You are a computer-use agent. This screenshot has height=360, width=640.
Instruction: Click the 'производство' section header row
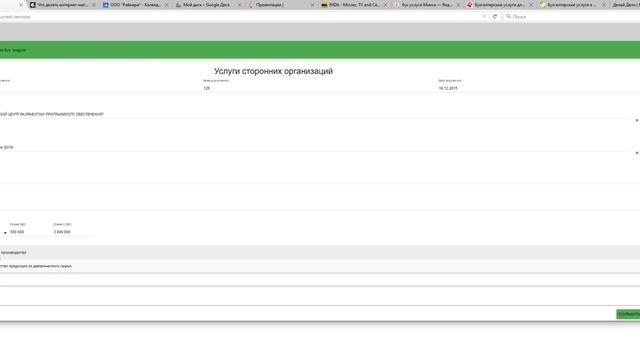tap(320, 252)
